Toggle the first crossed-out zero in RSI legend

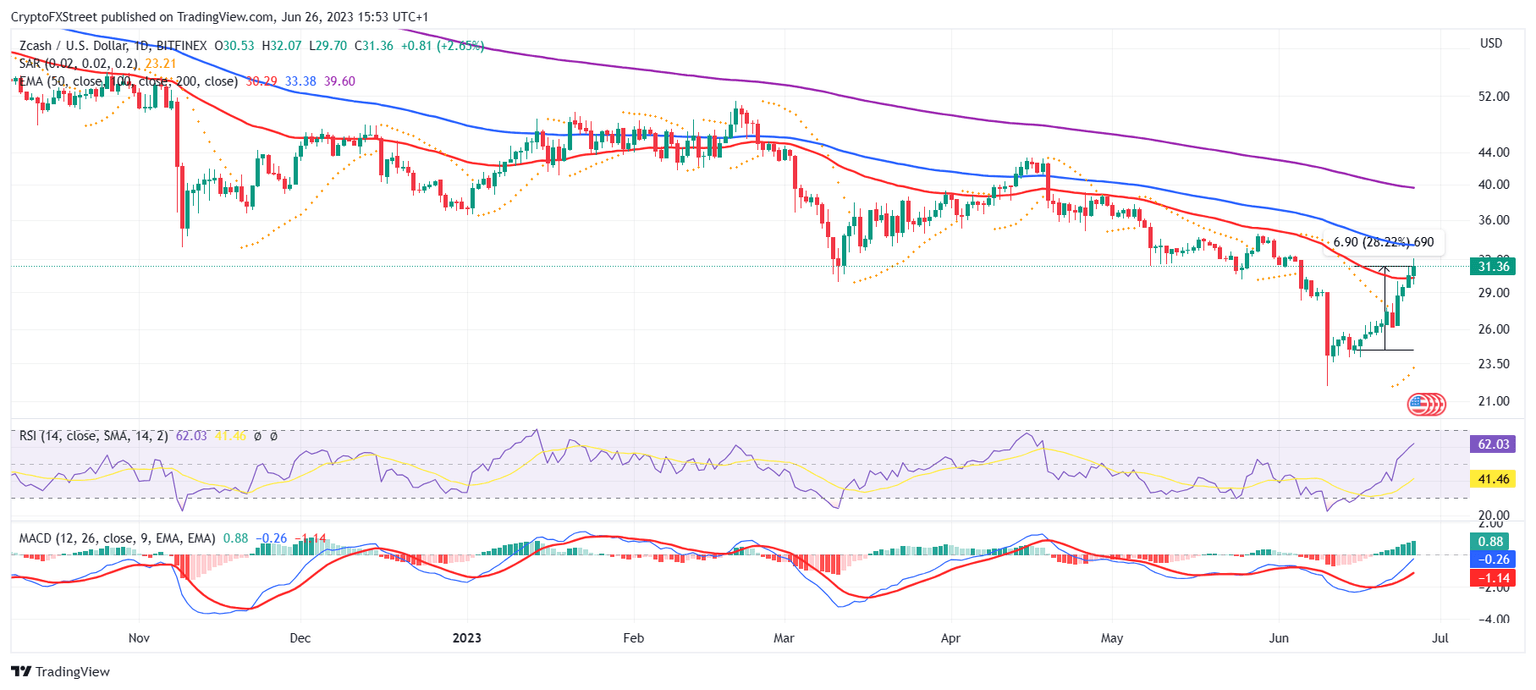click(x=258, y=436)
